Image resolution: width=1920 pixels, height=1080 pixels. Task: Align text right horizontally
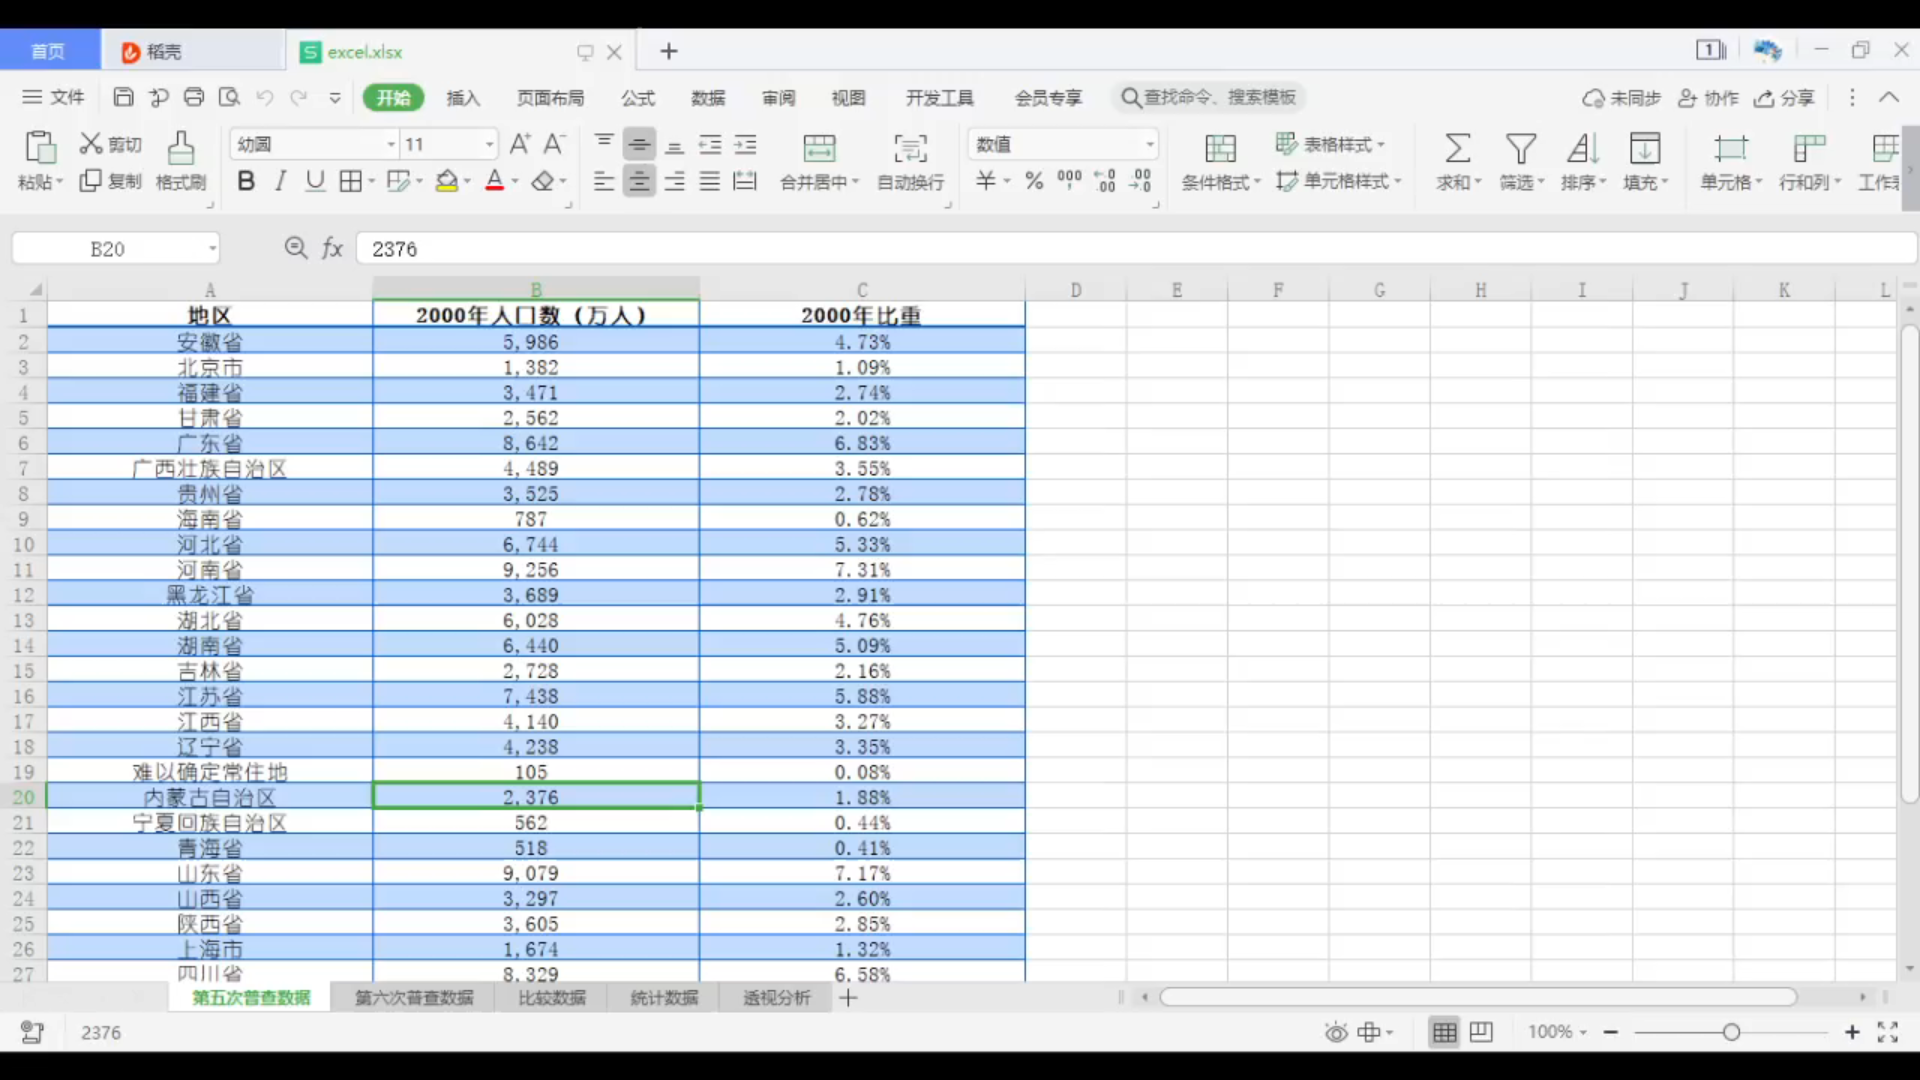coord(675,181)
